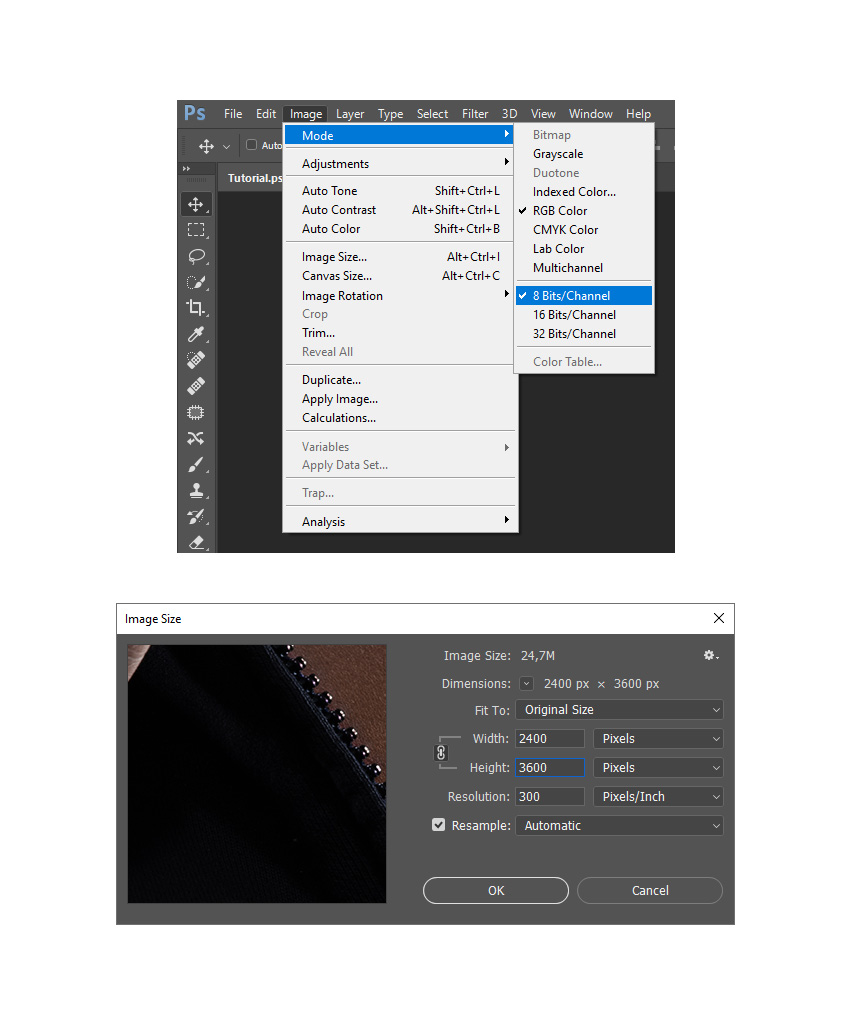Image resolution: width=850 pixels, height=1025 pixels.
Task: Toggle the Resample checkbox
Action: (x=438, y=824)
